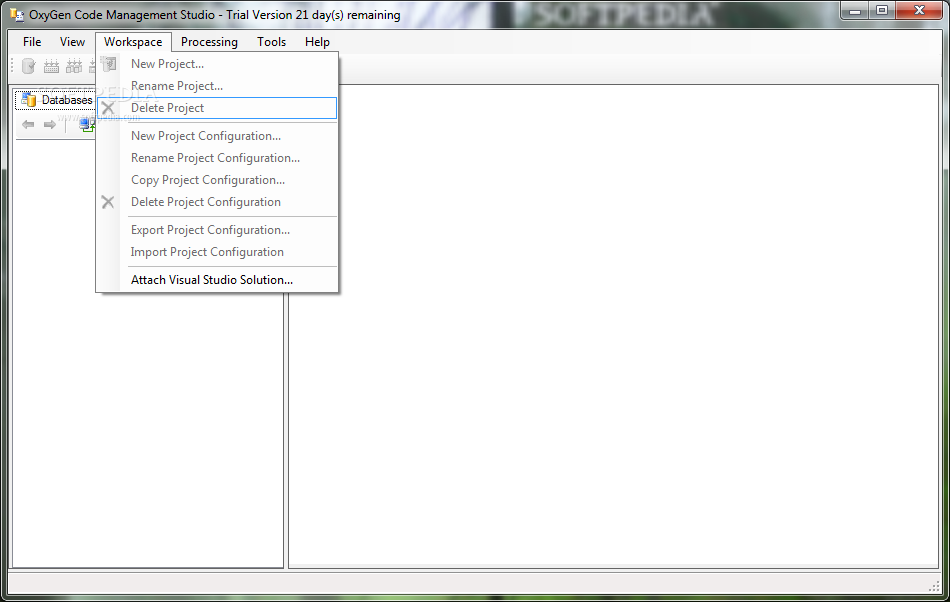The height and width of the screenshot is (602, 950).
Task: Select the Databases tab
Action: click(56, 100)
